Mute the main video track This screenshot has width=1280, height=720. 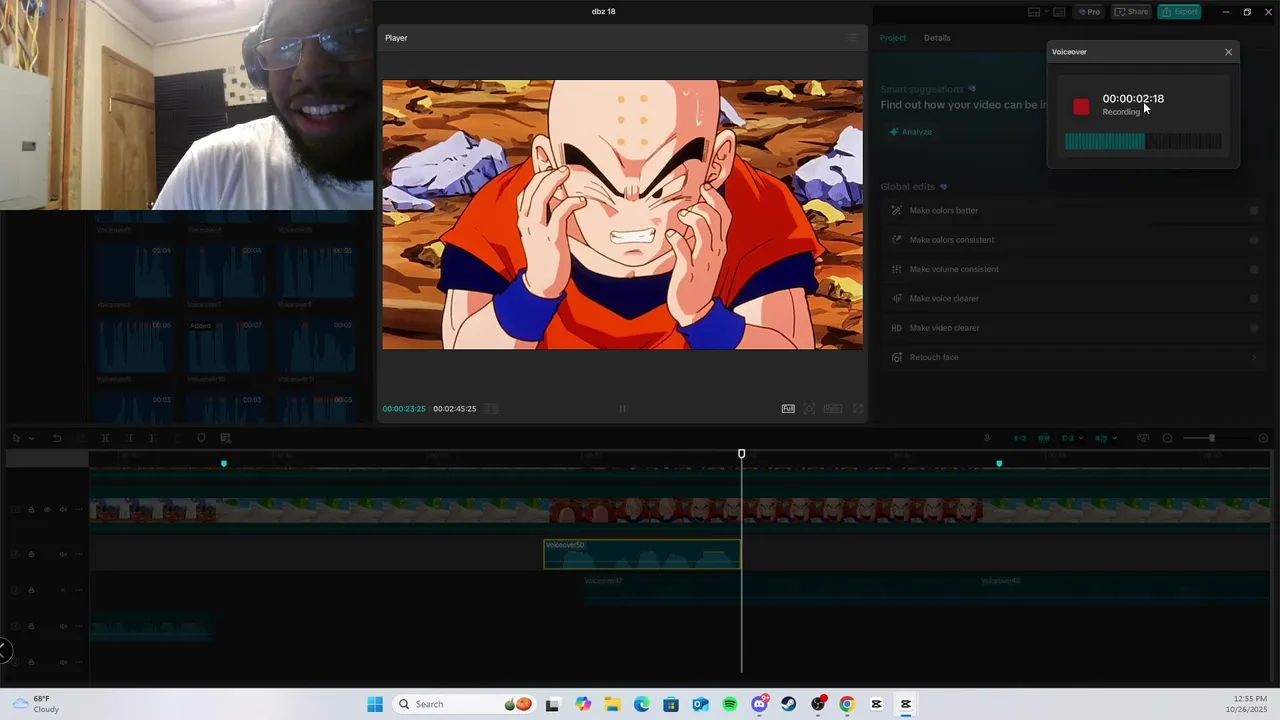(x=63, y=510)
